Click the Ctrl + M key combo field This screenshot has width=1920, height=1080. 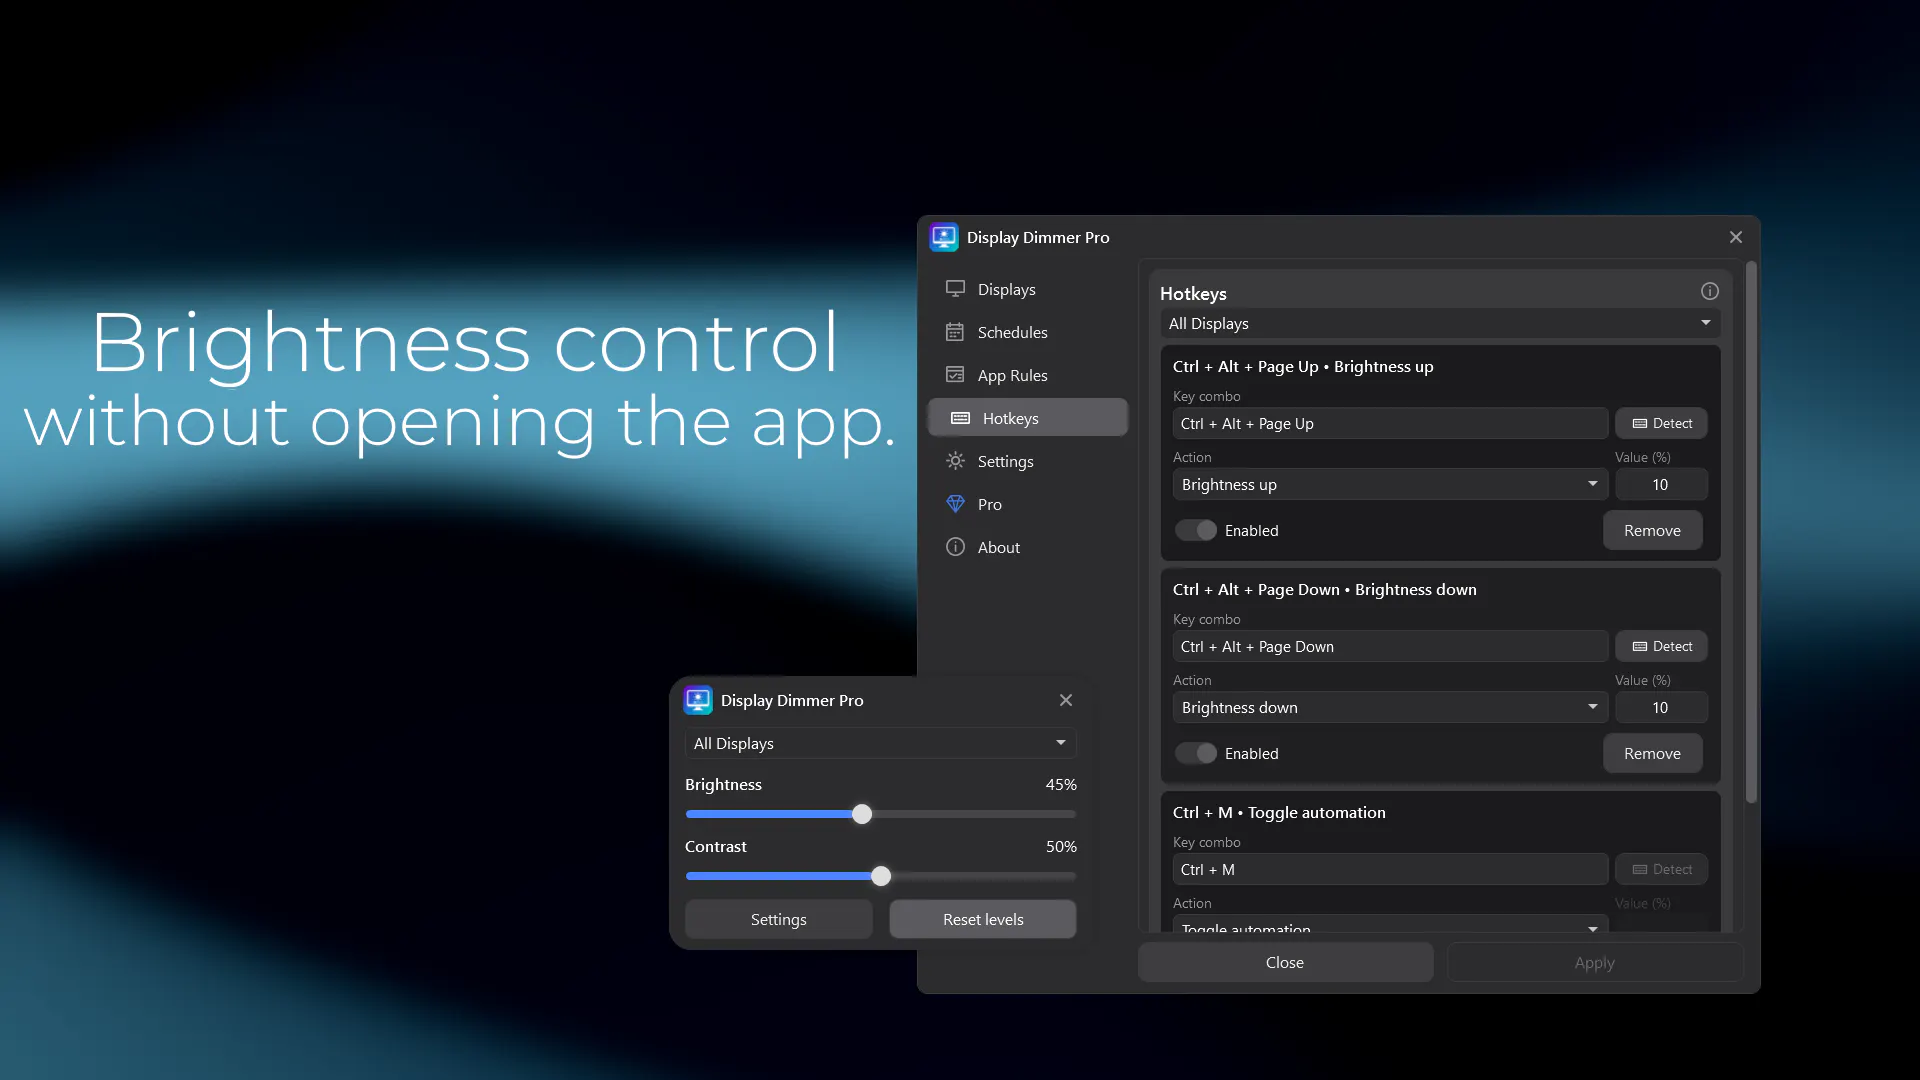point(1390,869)
